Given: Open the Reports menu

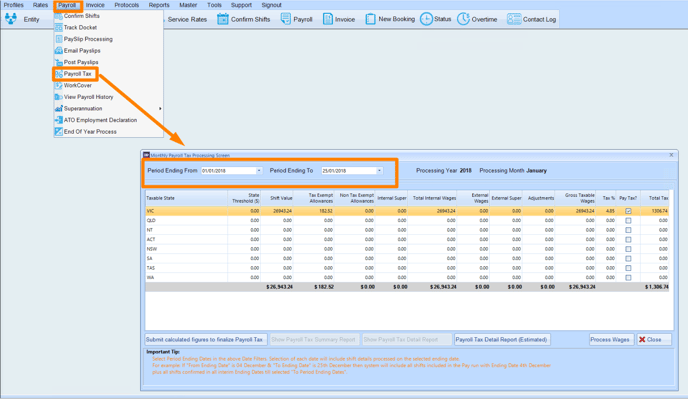Looking at the screenshot, I should (159, 5).
